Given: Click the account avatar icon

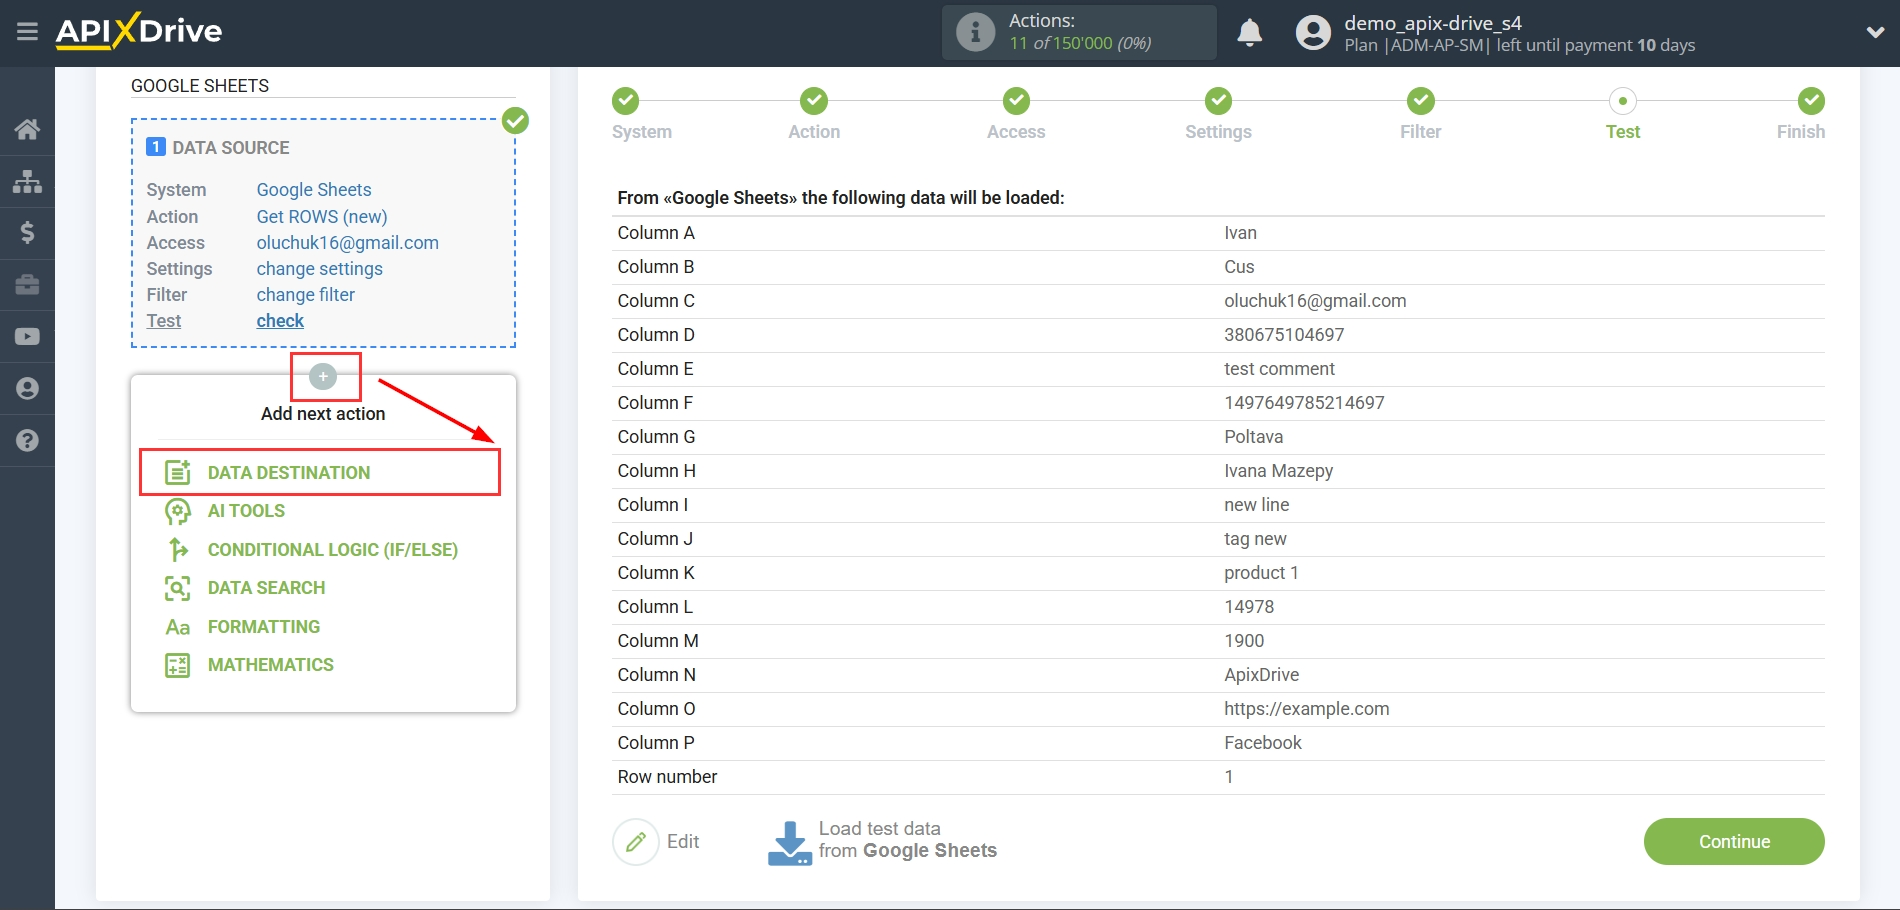Looking at the screenshot, I should [x=1313, y=33].
